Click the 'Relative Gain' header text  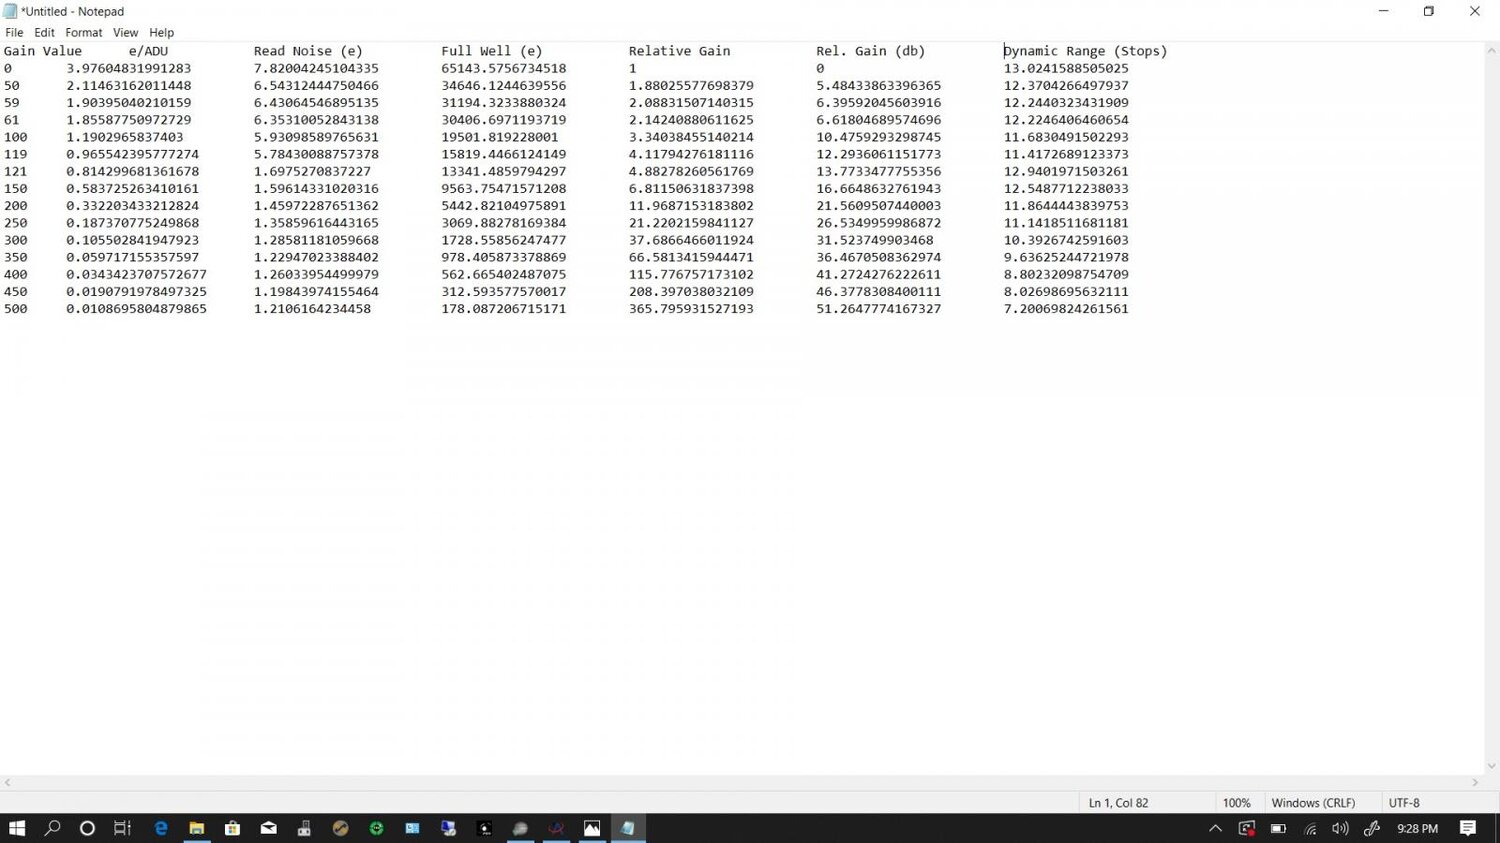(x=680, y=51)
